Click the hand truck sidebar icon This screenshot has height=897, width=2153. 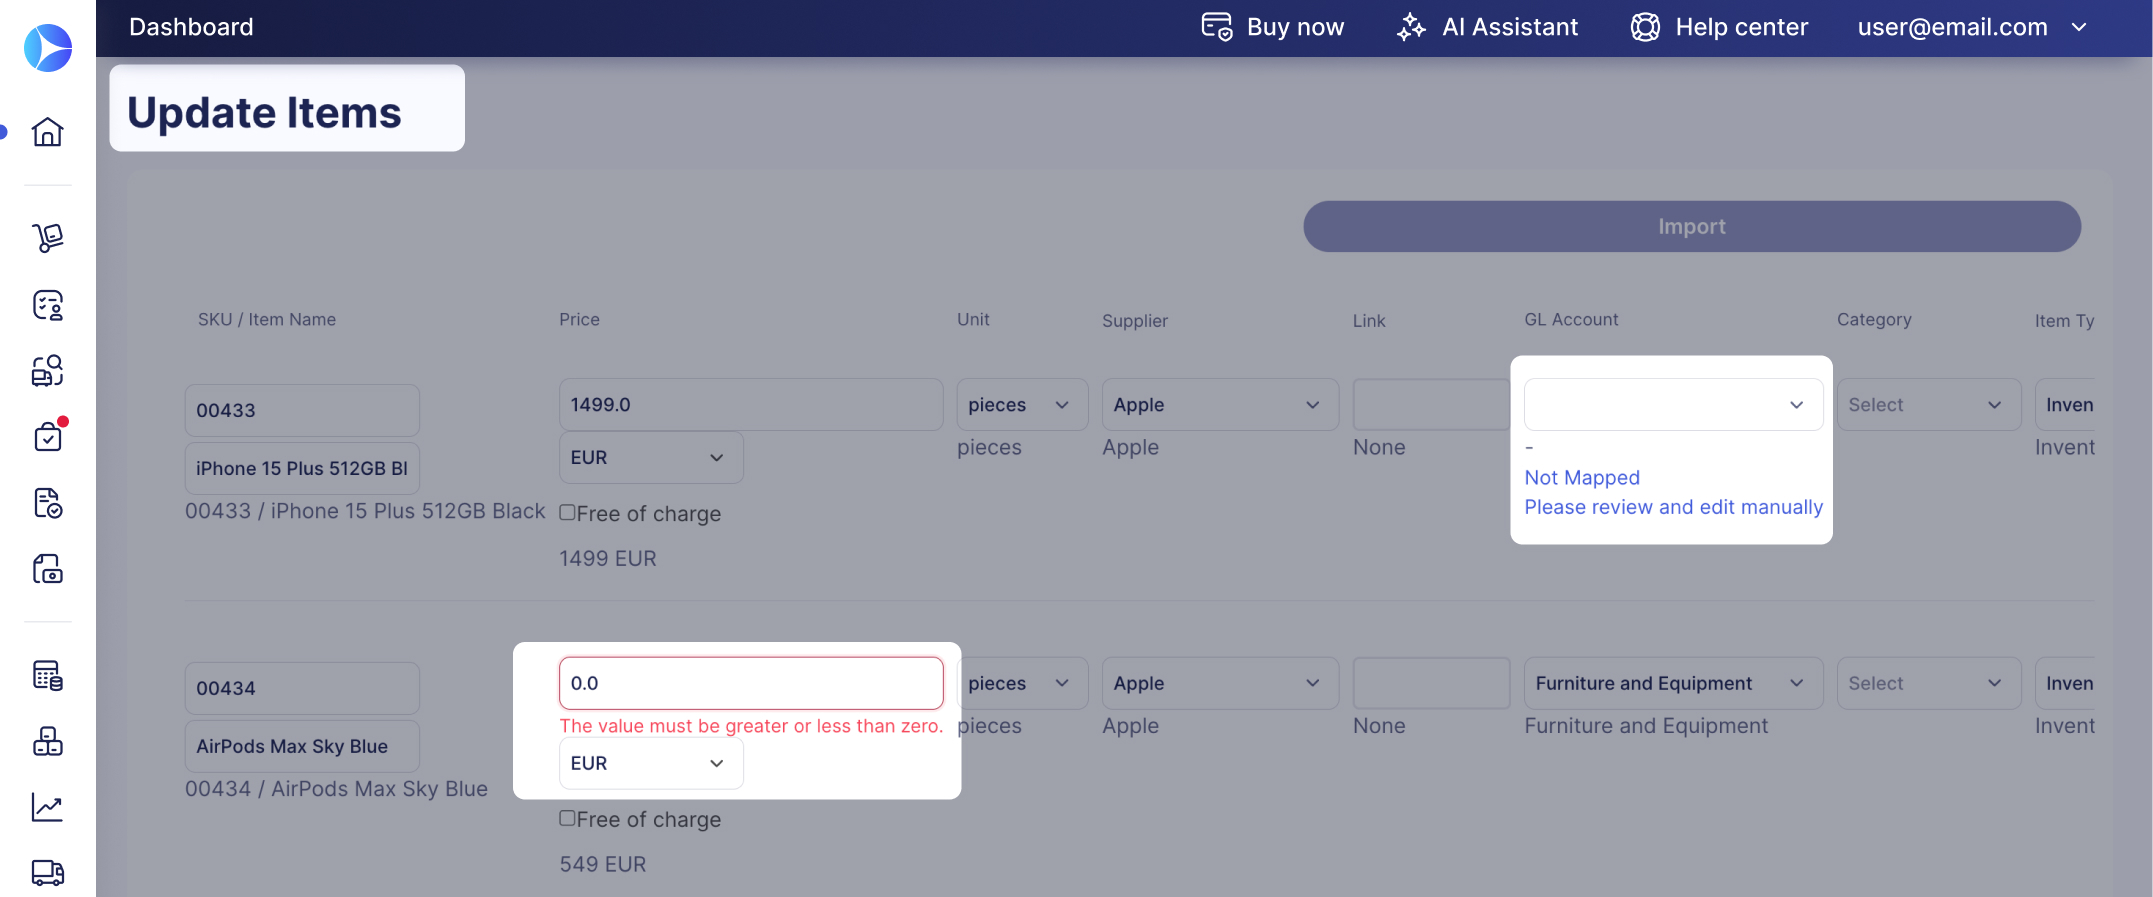point(47,237)
